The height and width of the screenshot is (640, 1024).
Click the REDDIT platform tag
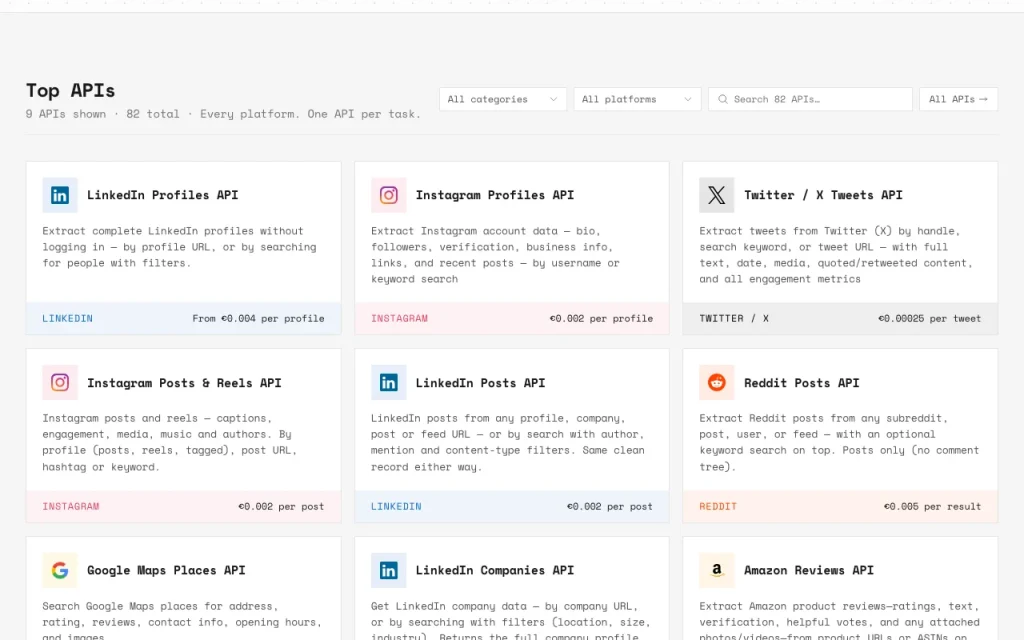718,506
